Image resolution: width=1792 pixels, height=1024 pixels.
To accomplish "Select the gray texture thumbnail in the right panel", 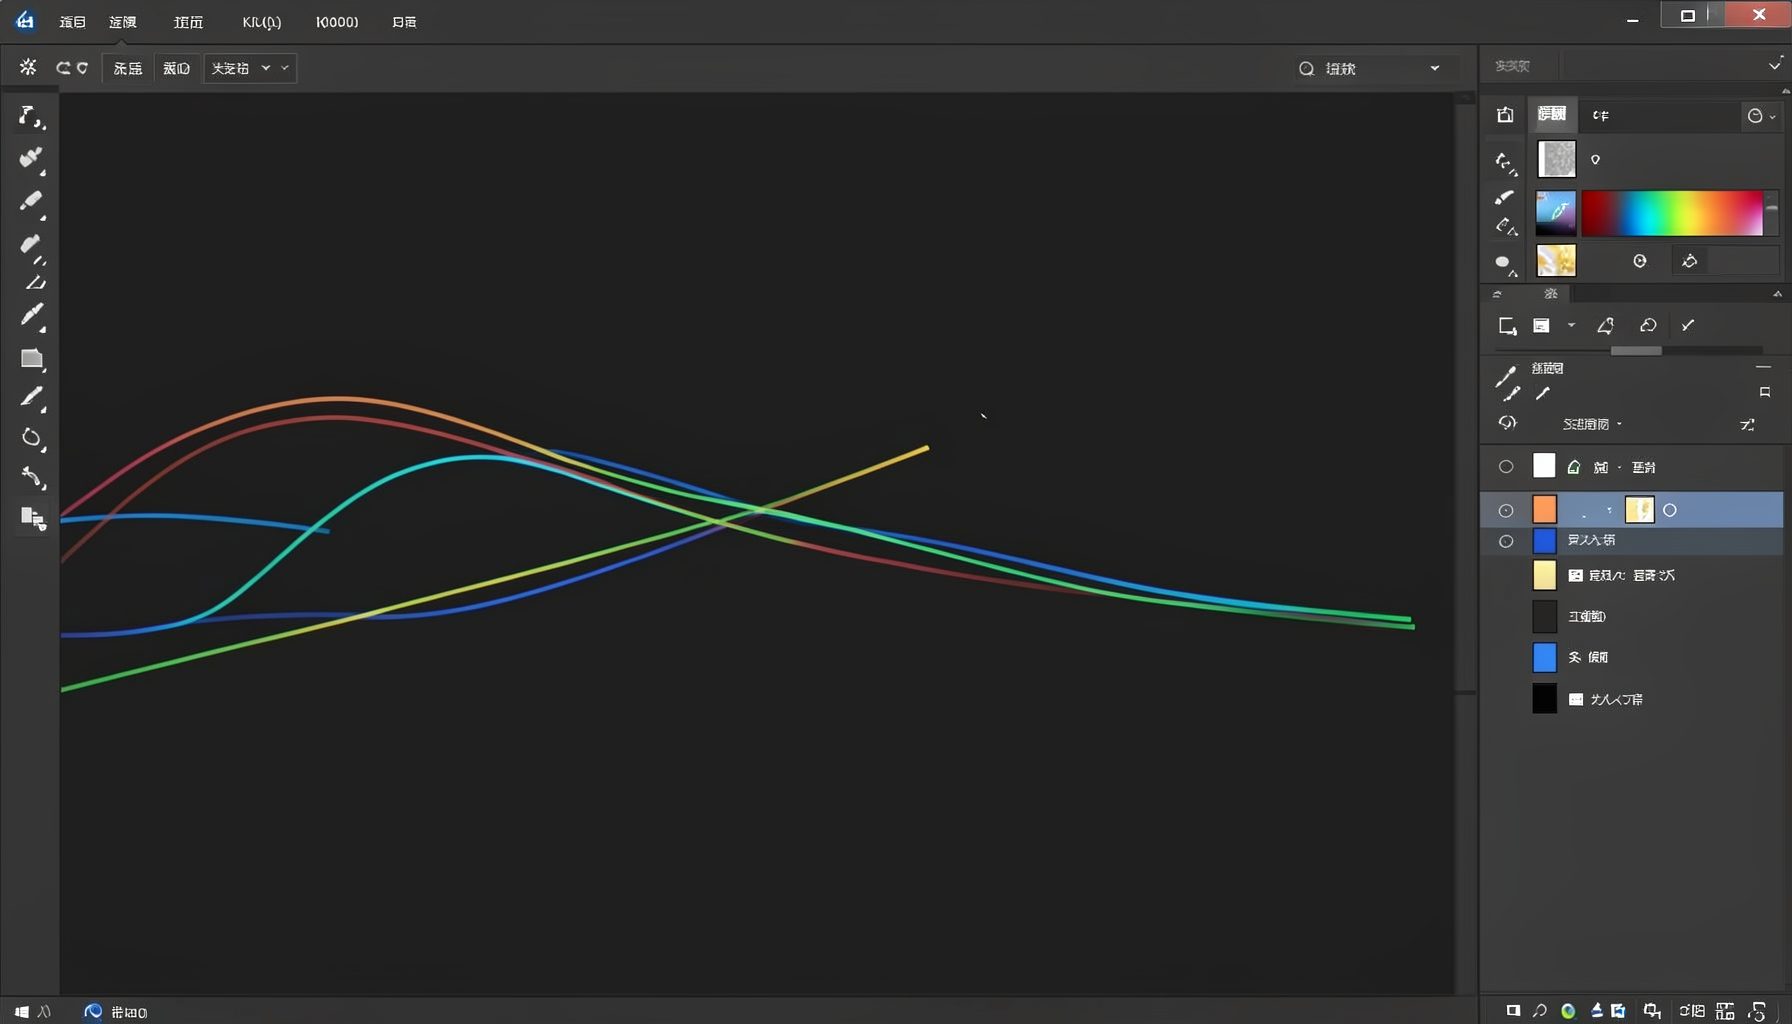I will click(1556, 159).
